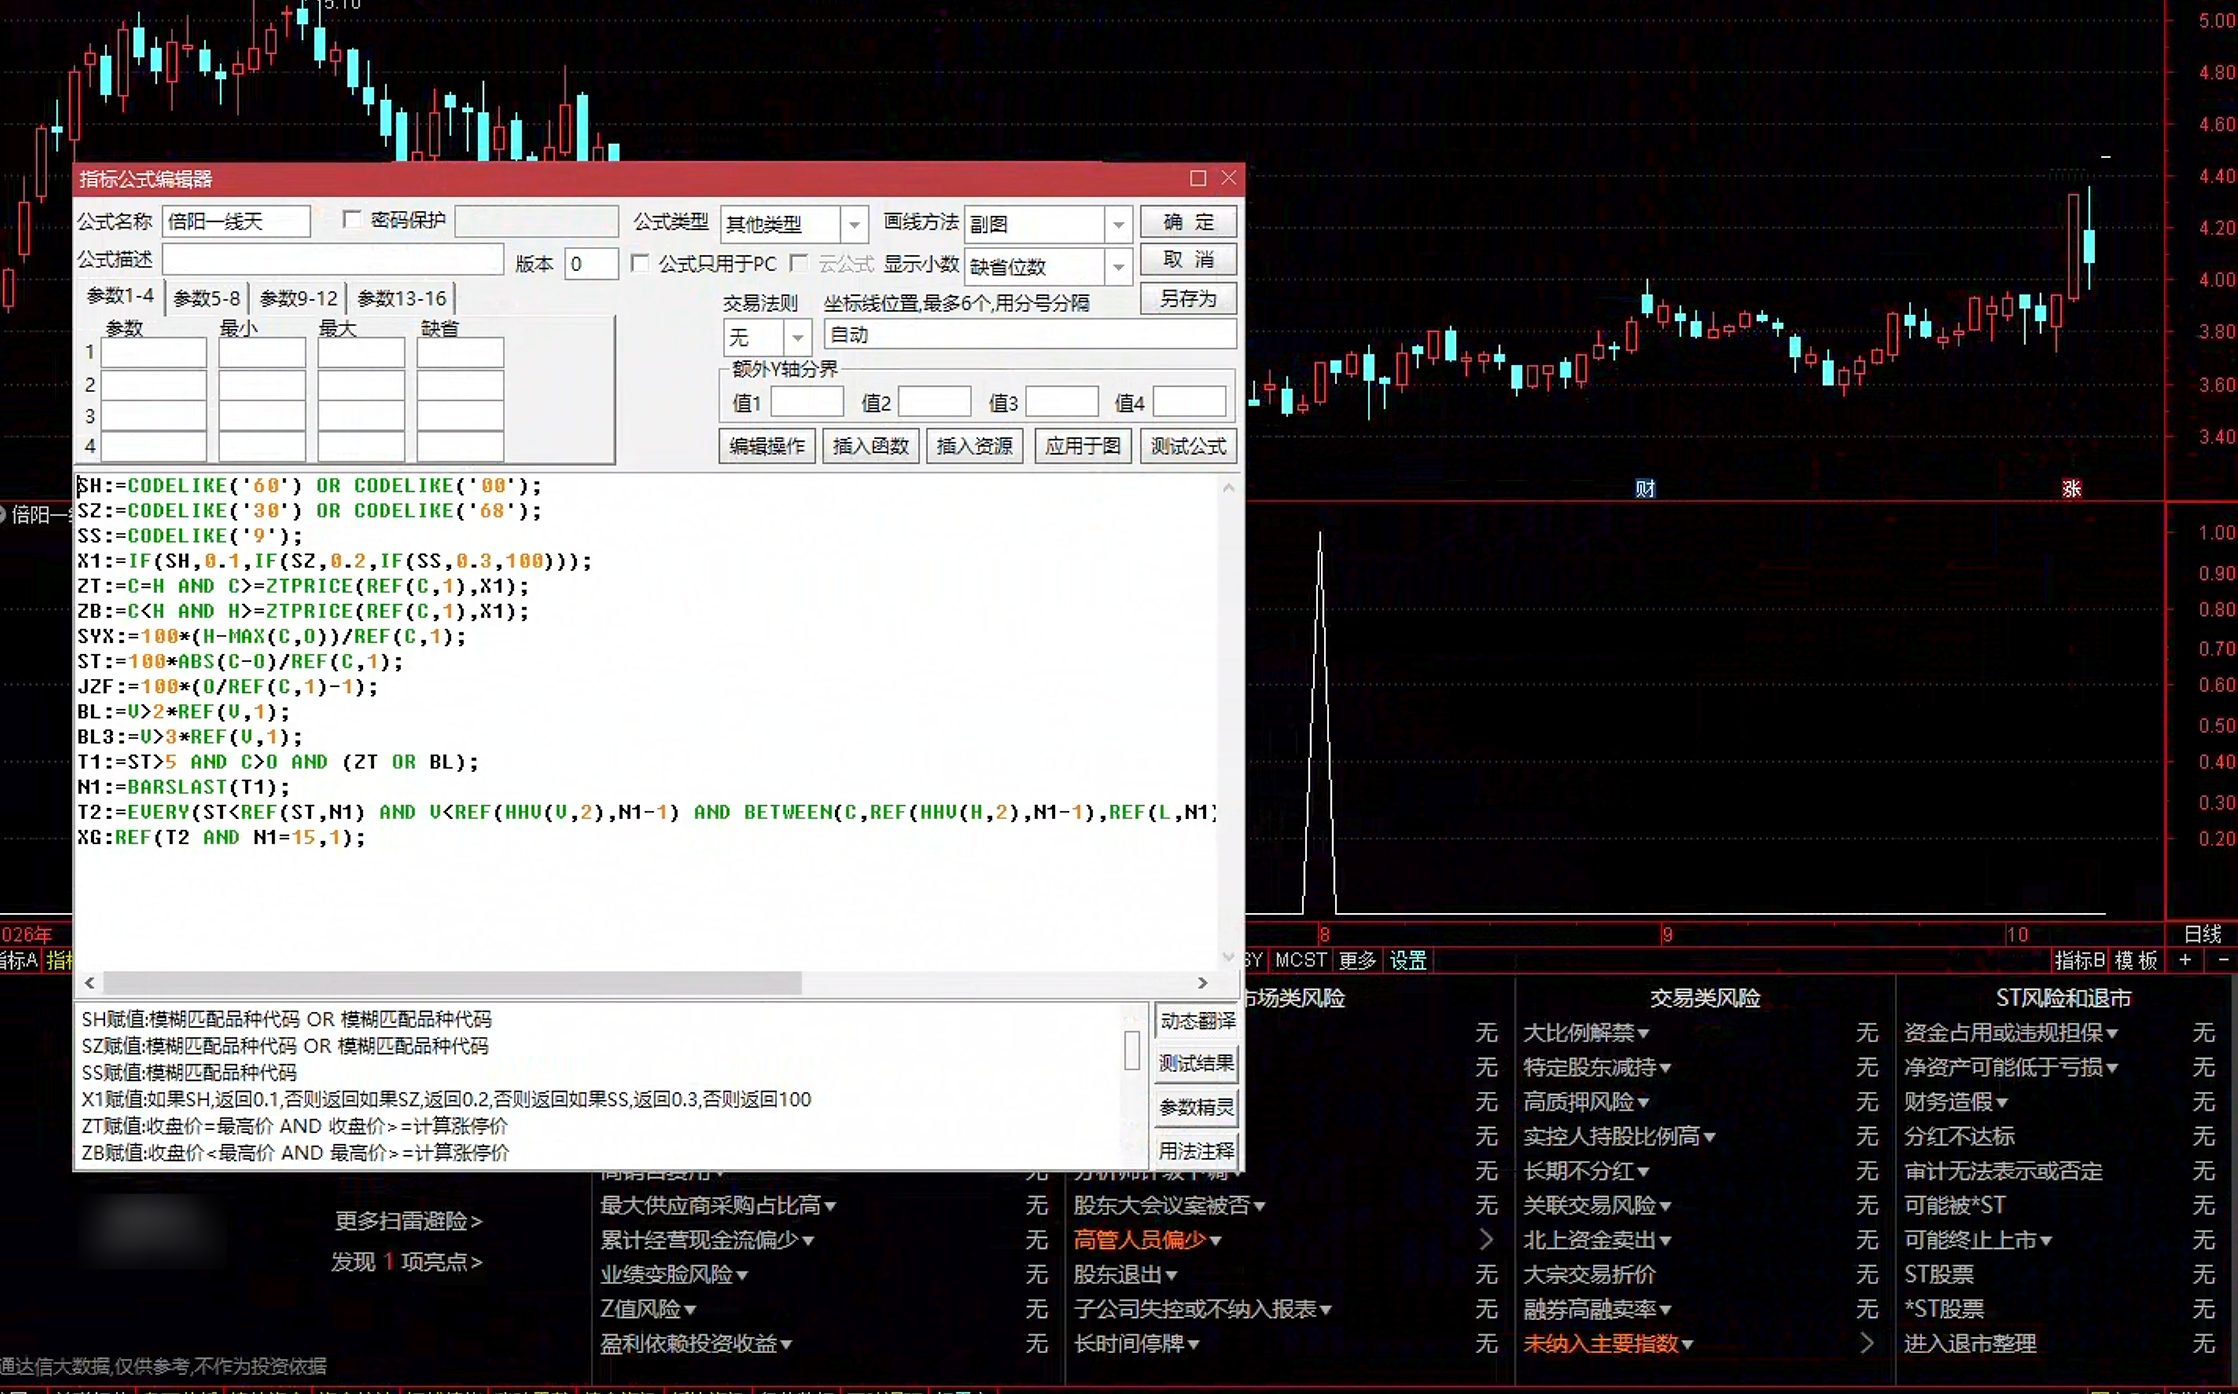Open the 显示小数 dropdown
The image size is (2238, 1394).
click(1118, 266)
